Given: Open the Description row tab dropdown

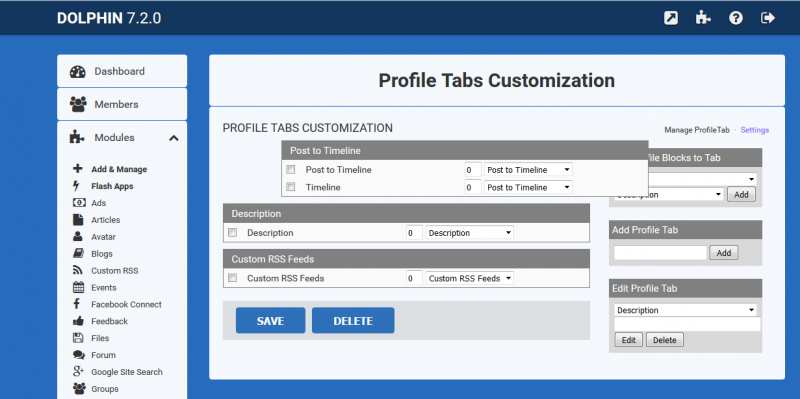Looking at the screenshot, I should (x=470, y=233).
